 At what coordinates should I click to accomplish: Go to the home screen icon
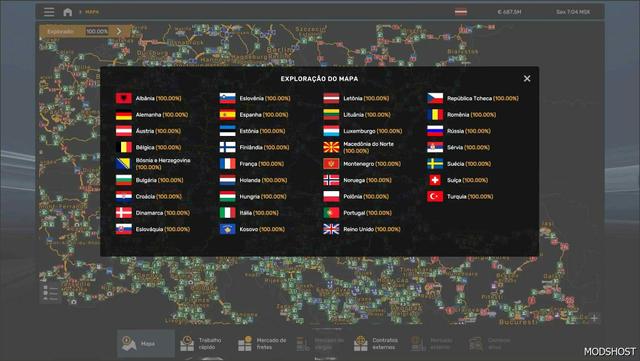[x=68, y=12]
